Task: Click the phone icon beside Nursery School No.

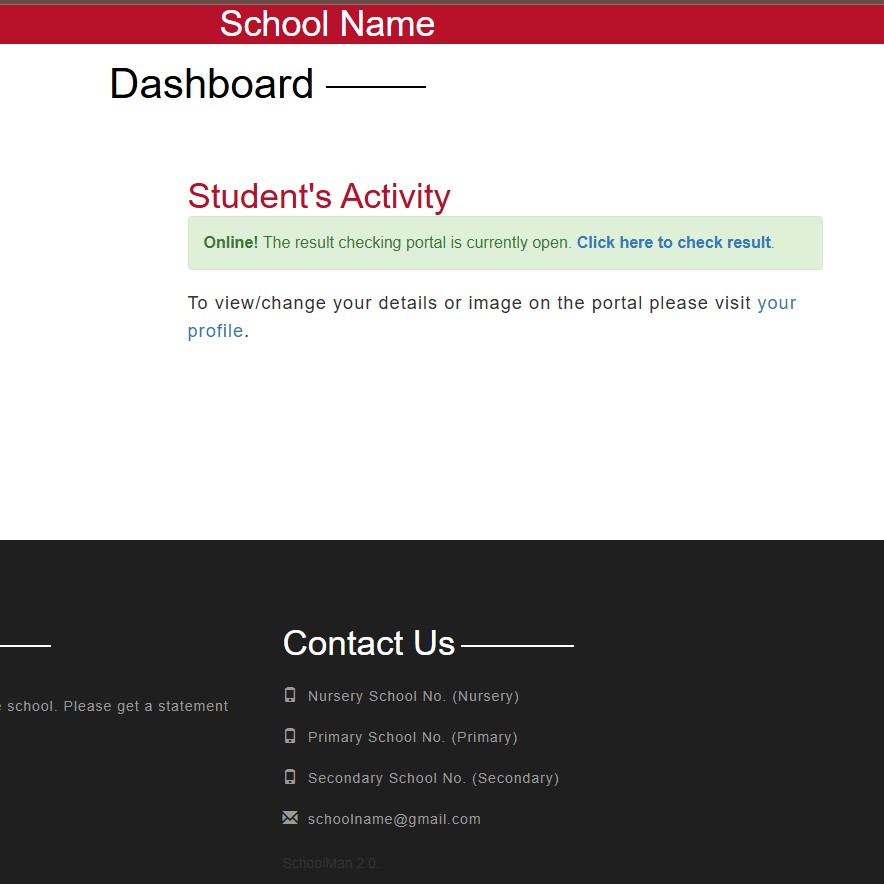Action: pos(290,695)
